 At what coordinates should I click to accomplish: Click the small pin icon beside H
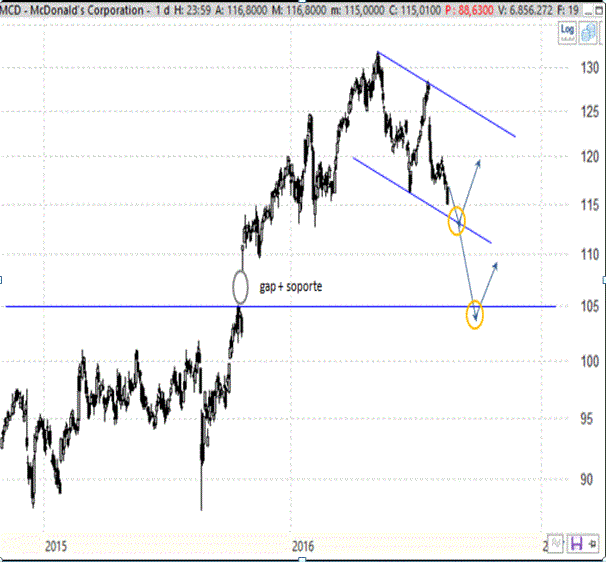592,544
